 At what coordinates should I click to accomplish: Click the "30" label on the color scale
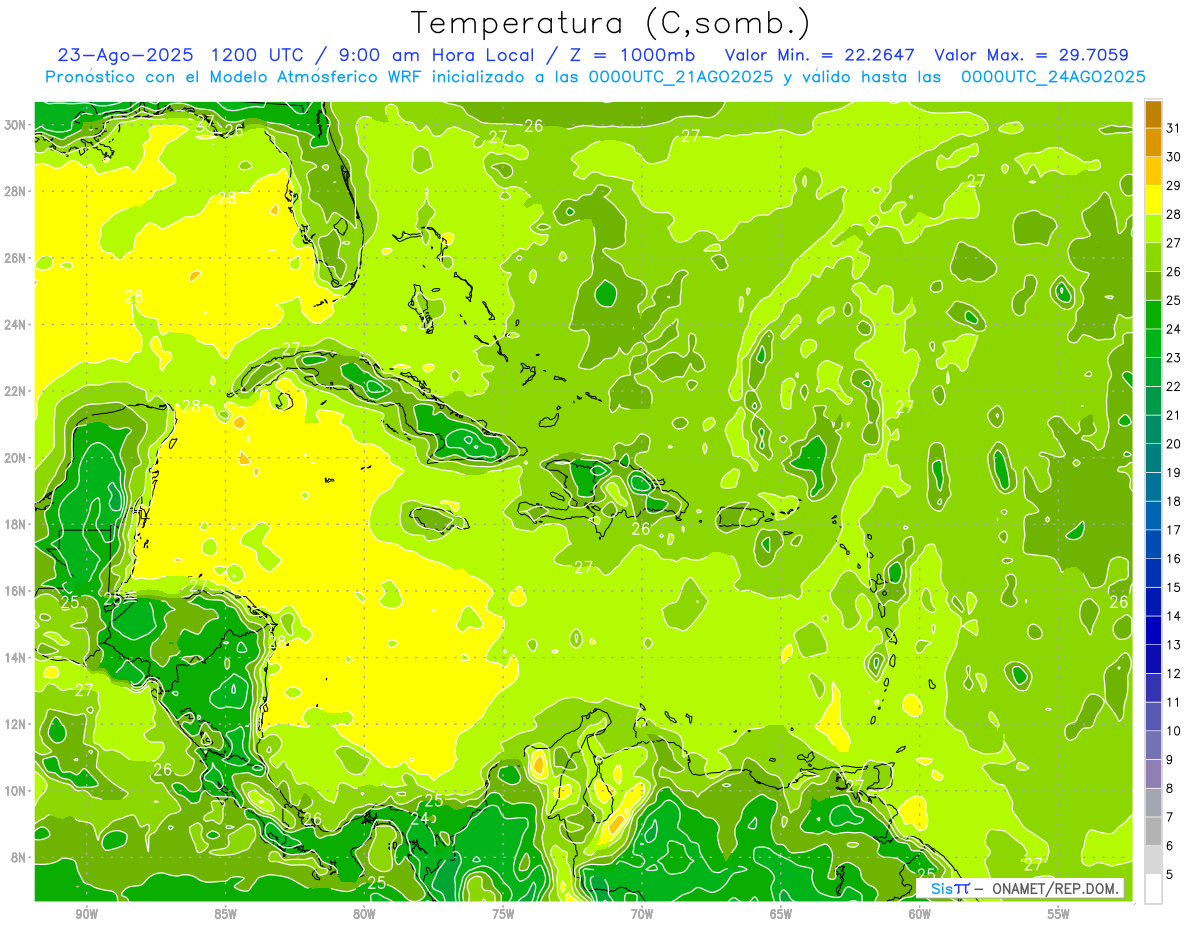(1174, 157)
